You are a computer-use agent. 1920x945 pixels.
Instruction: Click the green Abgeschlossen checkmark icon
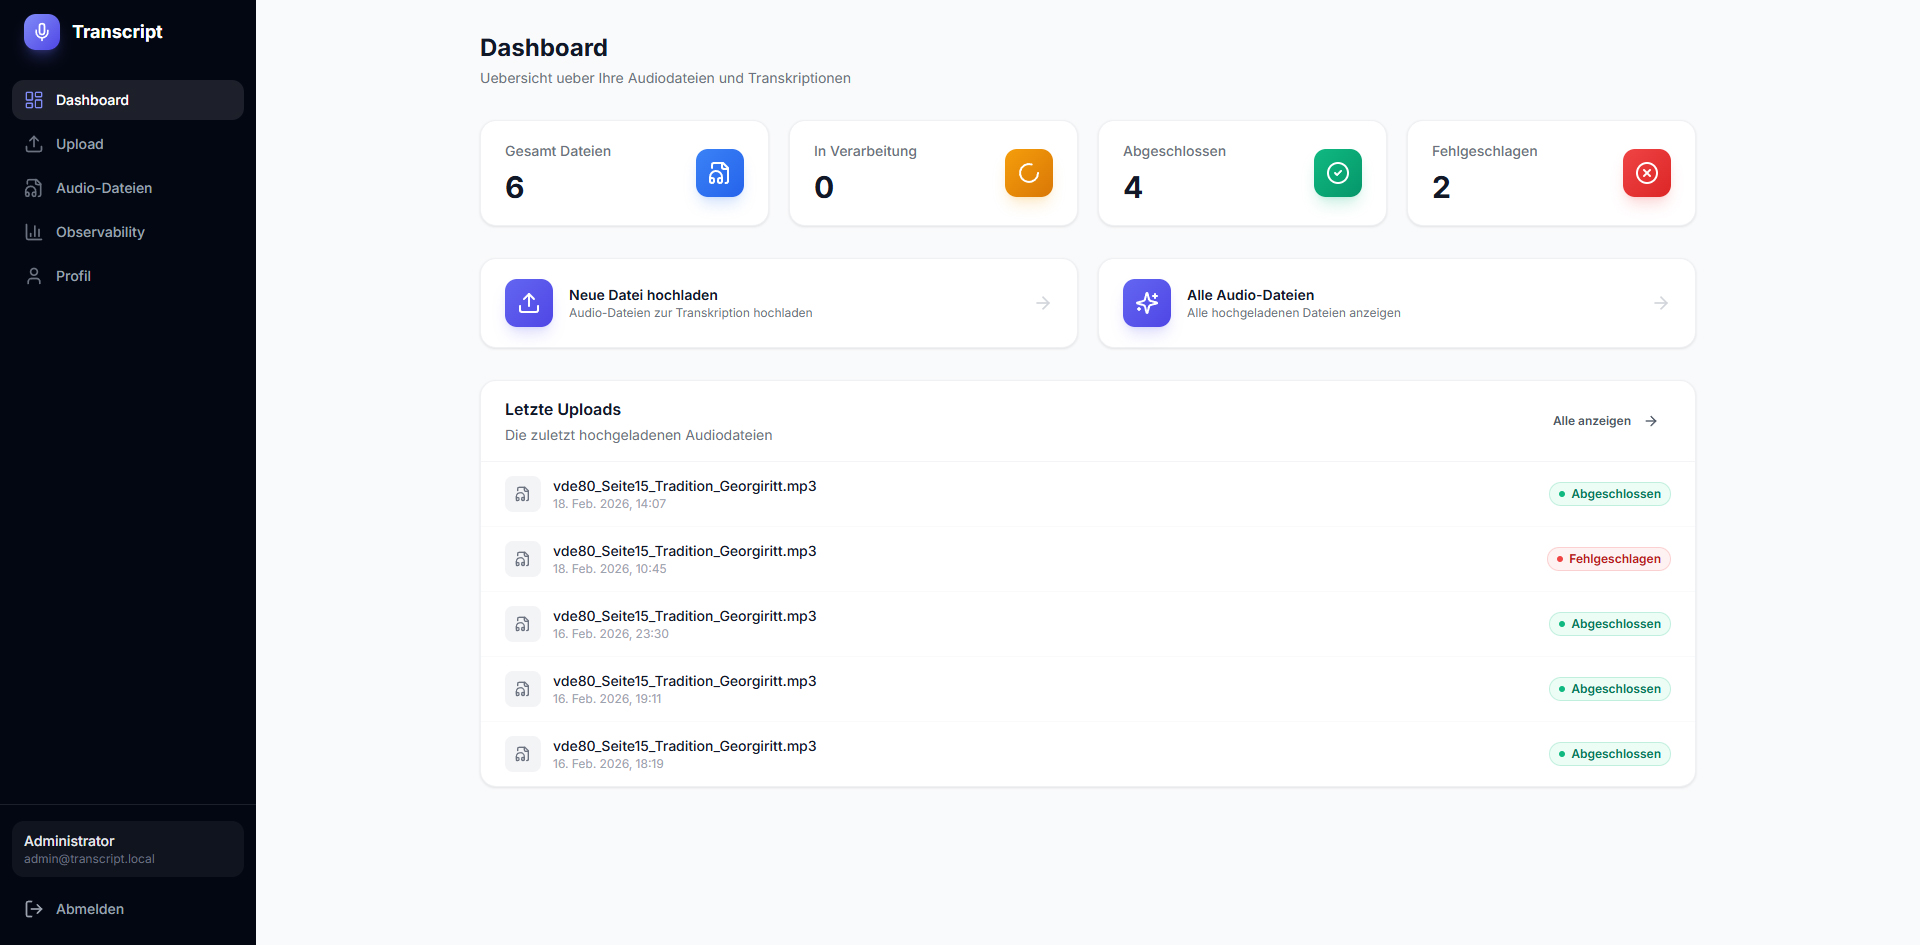point(1337,173)
